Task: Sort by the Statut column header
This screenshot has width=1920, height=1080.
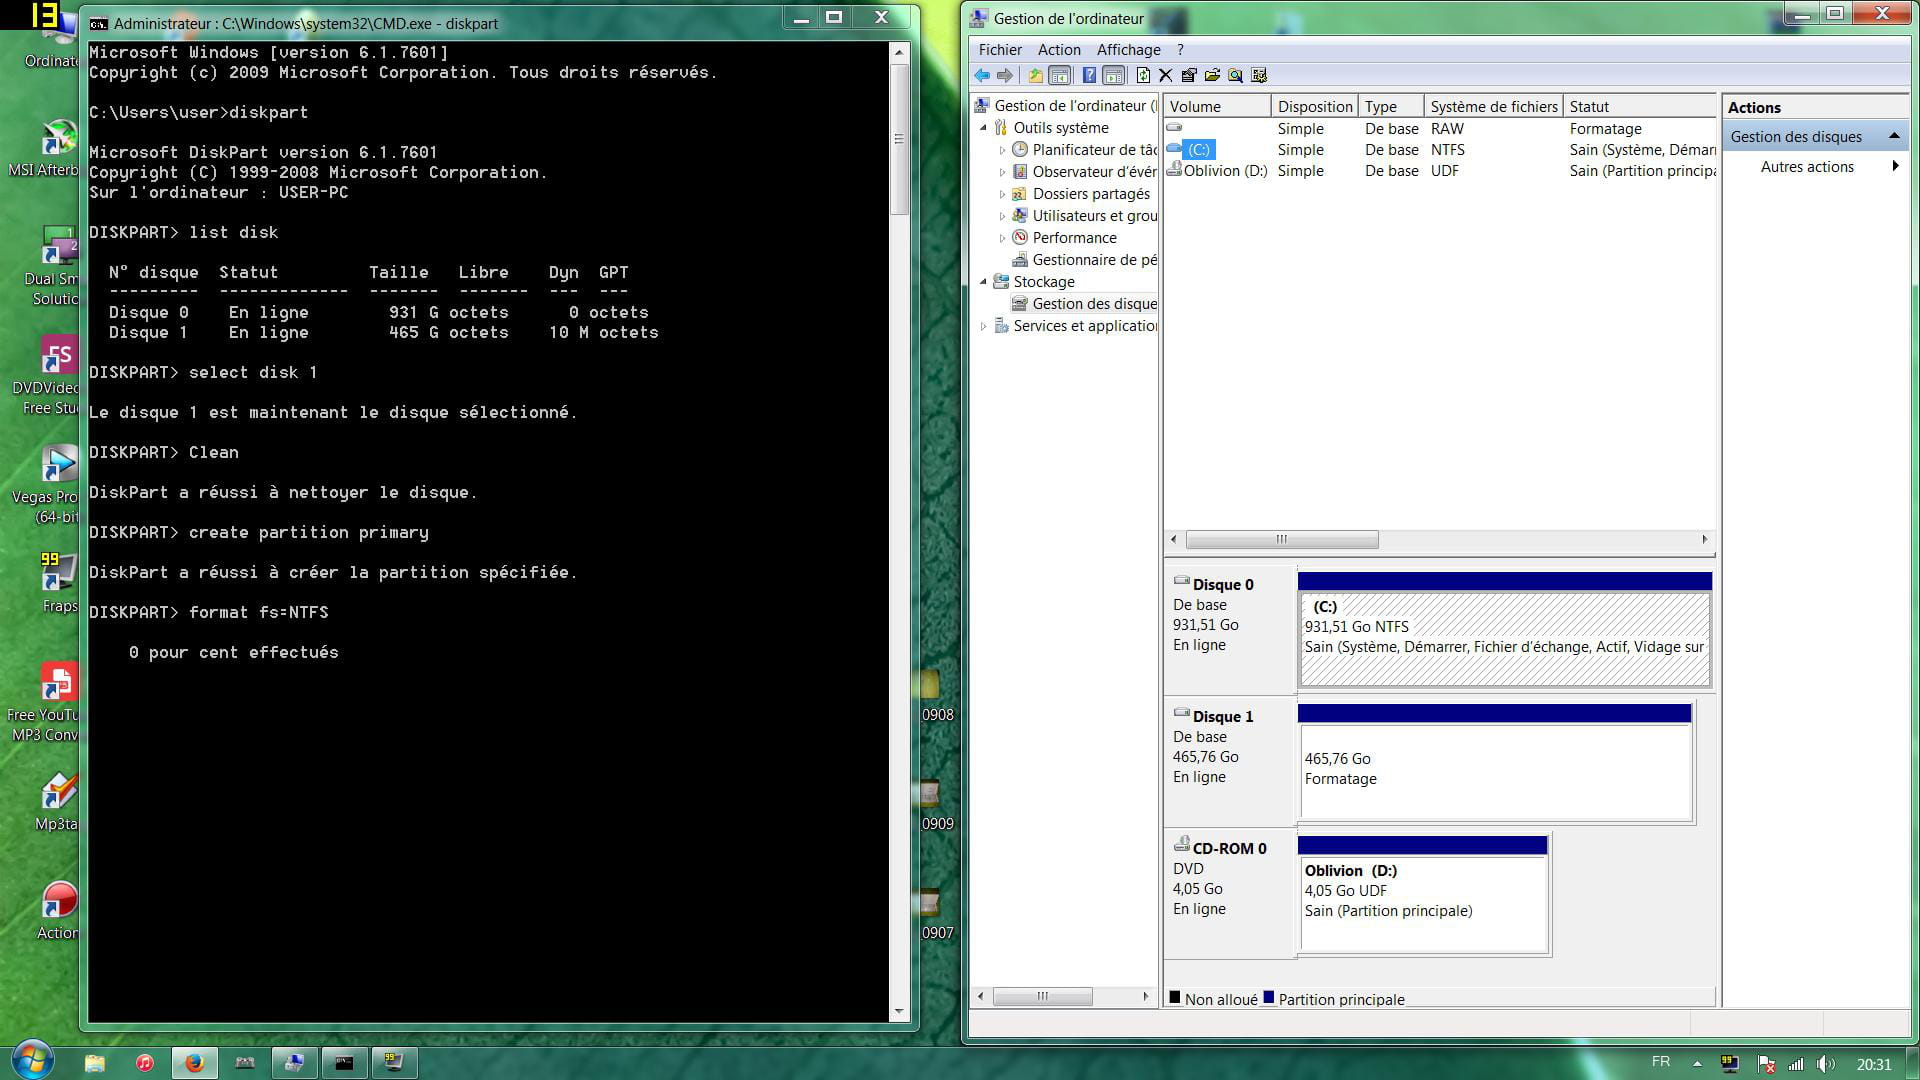Action: (1640, 106)
